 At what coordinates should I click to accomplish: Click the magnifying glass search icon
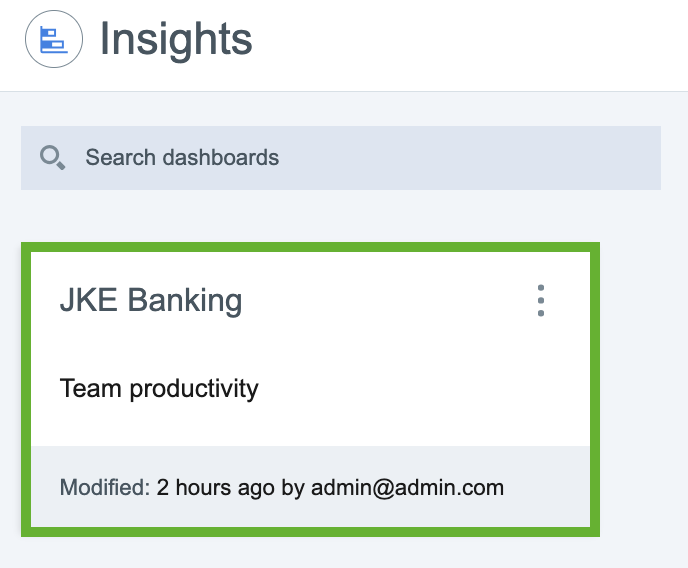pyautogui.click(x=53, y=158)
